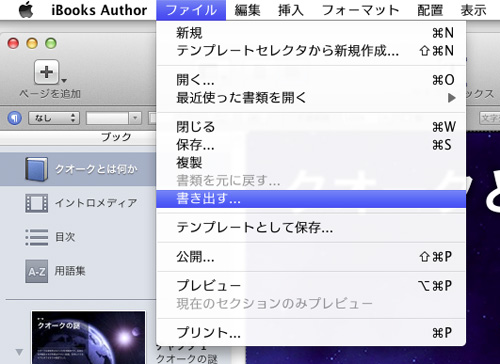Close the open ファイル menu

click(191, 10)
